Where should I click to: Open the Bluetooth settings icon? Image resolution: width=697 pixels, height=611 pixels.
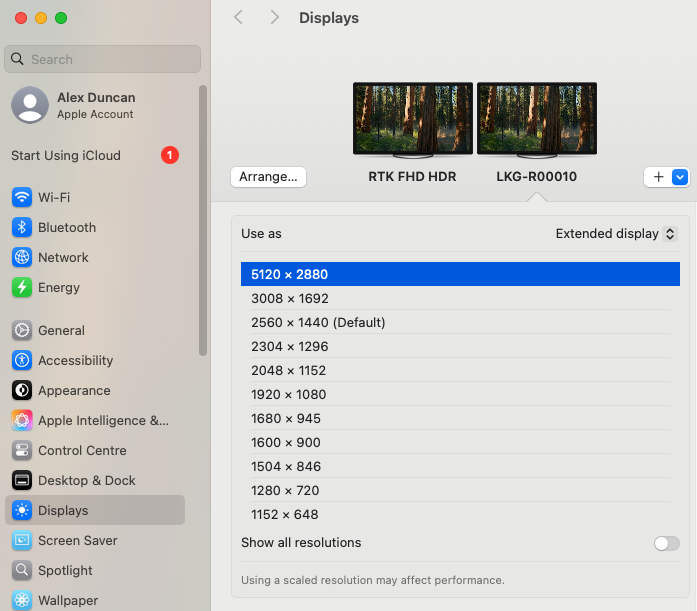pos(22,227)
